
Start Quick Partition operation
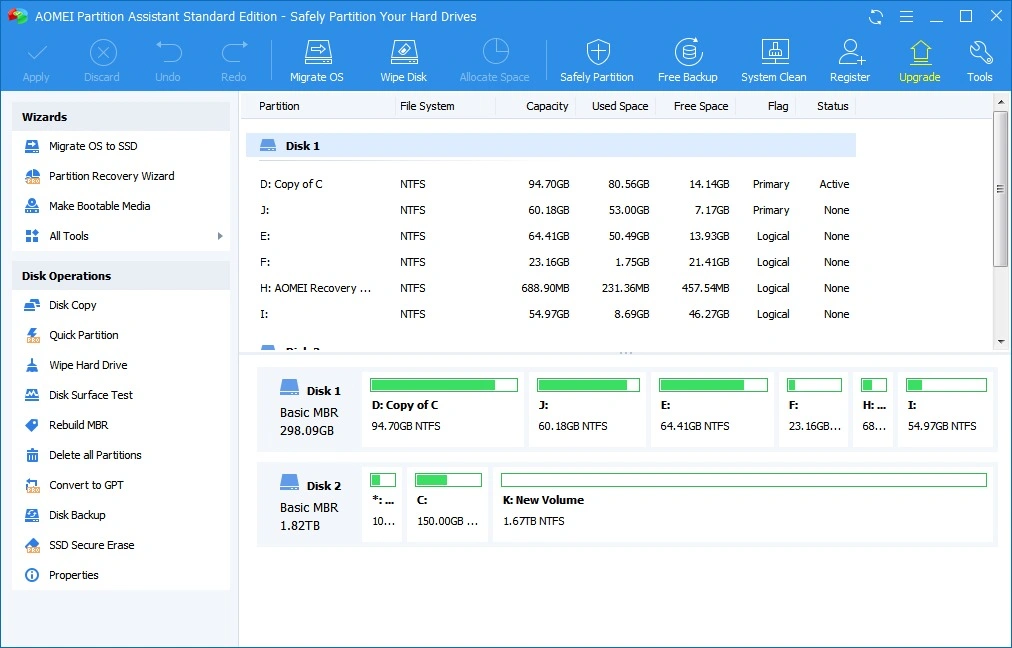pos(121,335)
